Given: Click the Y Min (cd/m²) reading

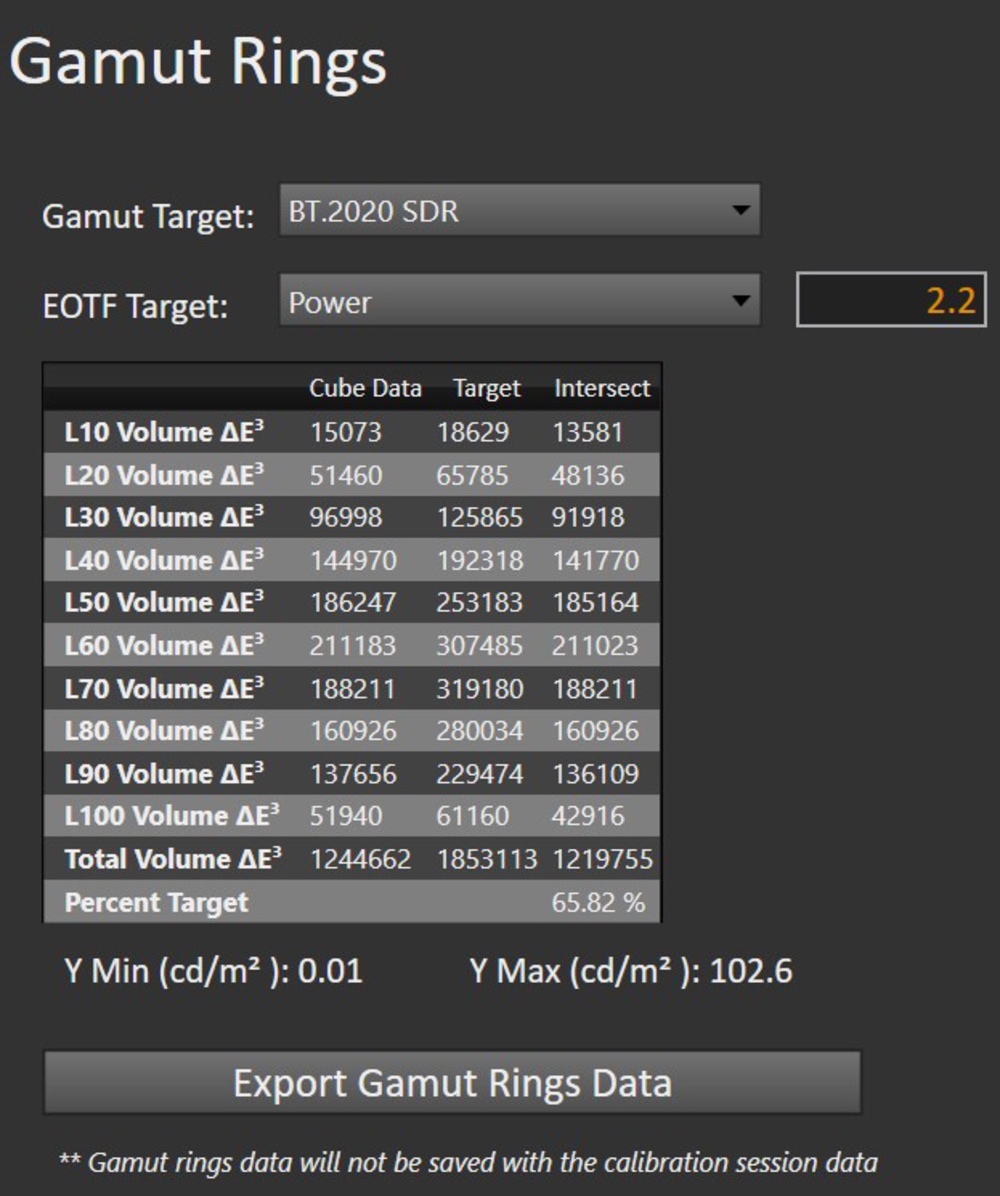Looking at the screenshot, I should pos(213,970).
